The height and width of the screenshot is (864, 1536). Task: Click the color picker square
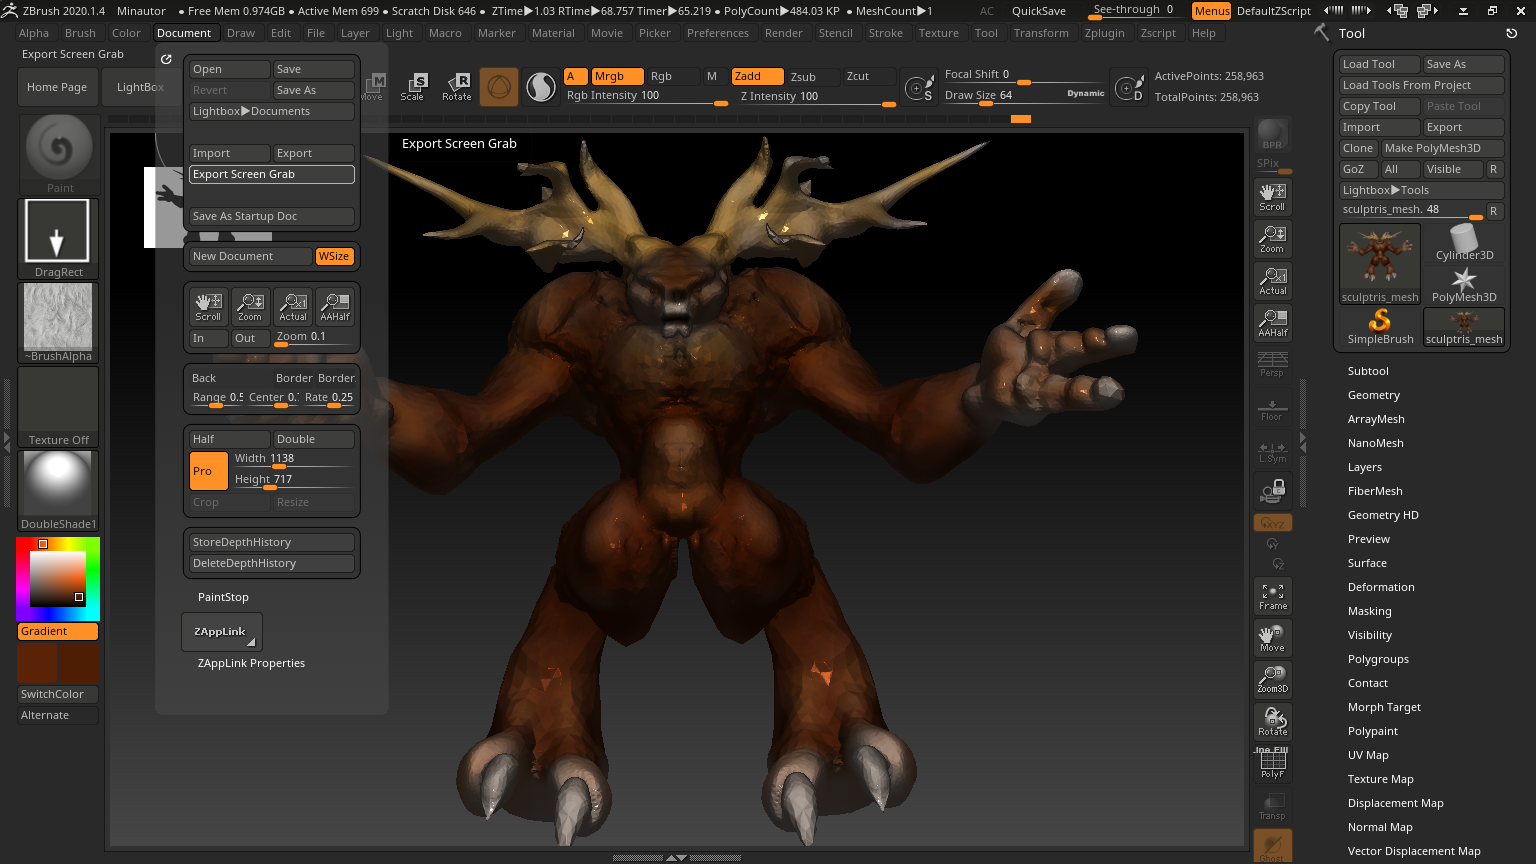tap(58, 579)
